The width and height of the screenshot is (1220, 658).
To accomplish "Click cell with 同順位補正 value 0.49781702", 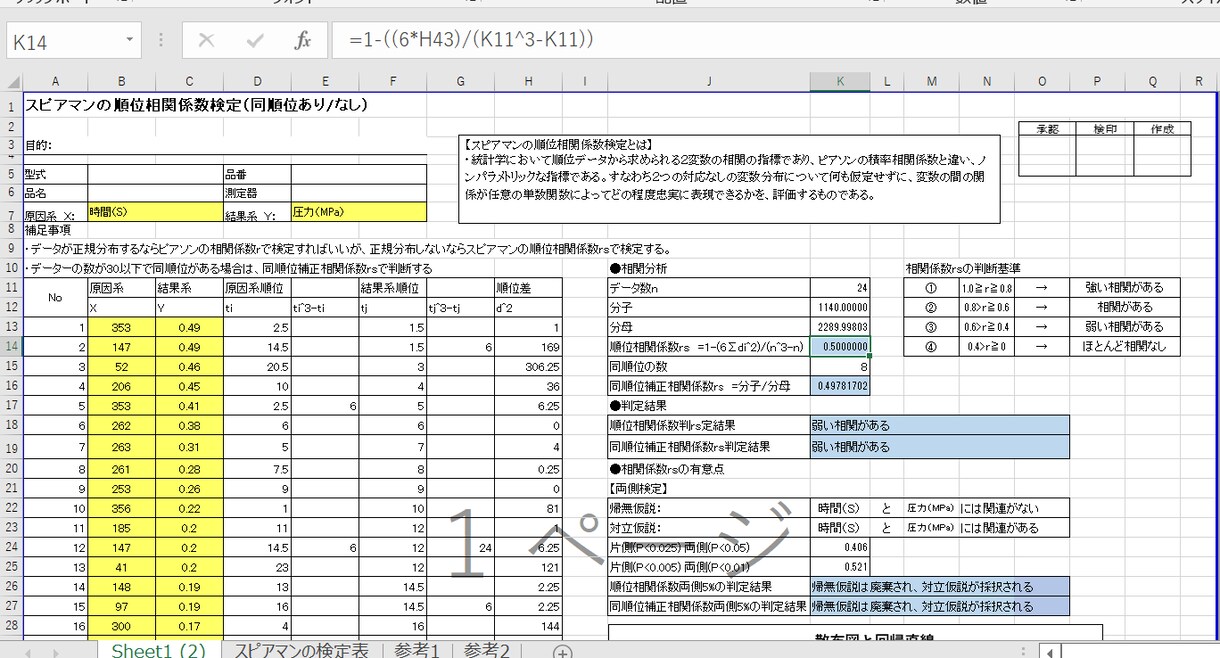I will [x=840, y=385].
